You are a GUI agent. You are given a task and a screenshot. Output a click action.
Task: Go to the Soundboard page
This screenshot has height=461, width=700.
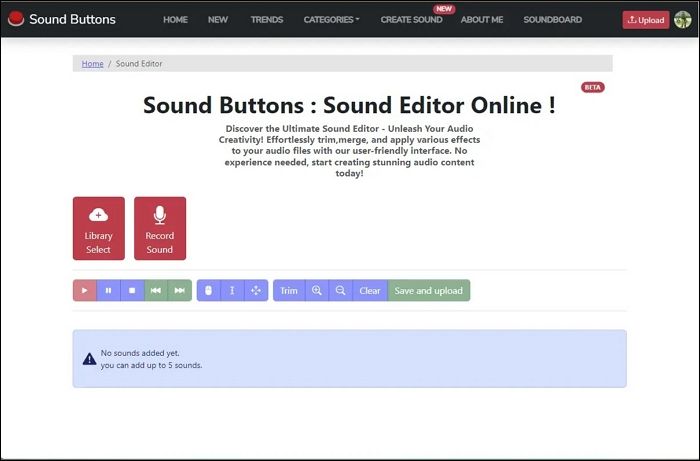tap(552, 19)
